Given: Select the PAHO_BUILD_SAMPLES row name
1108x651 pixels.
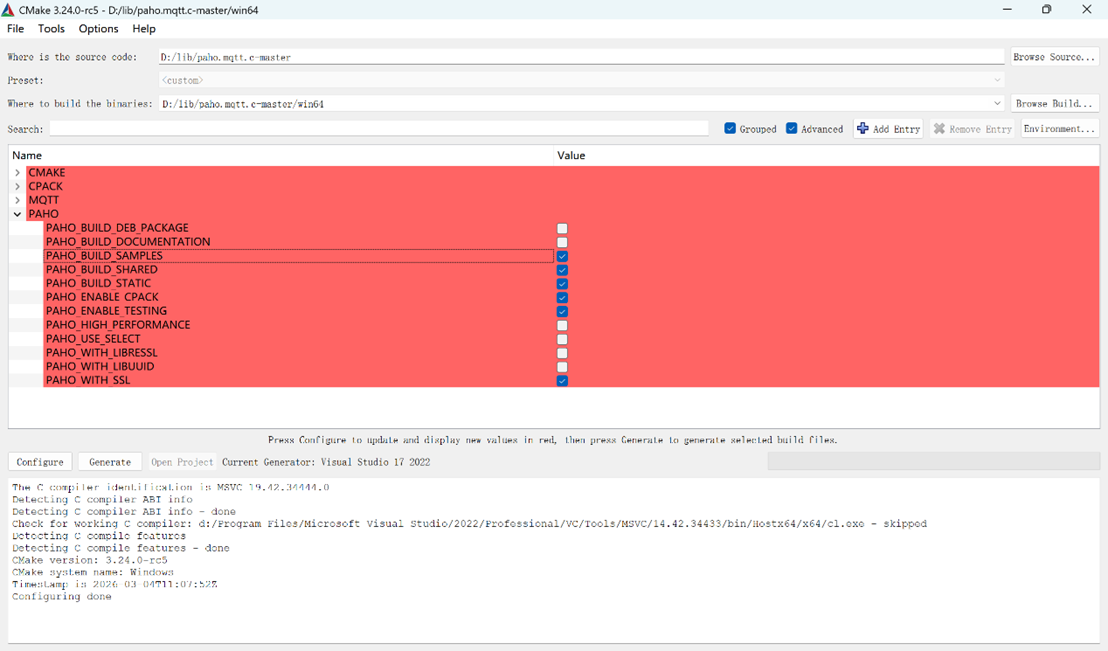Looking at the screenshot, I should (x=104, y=256).
